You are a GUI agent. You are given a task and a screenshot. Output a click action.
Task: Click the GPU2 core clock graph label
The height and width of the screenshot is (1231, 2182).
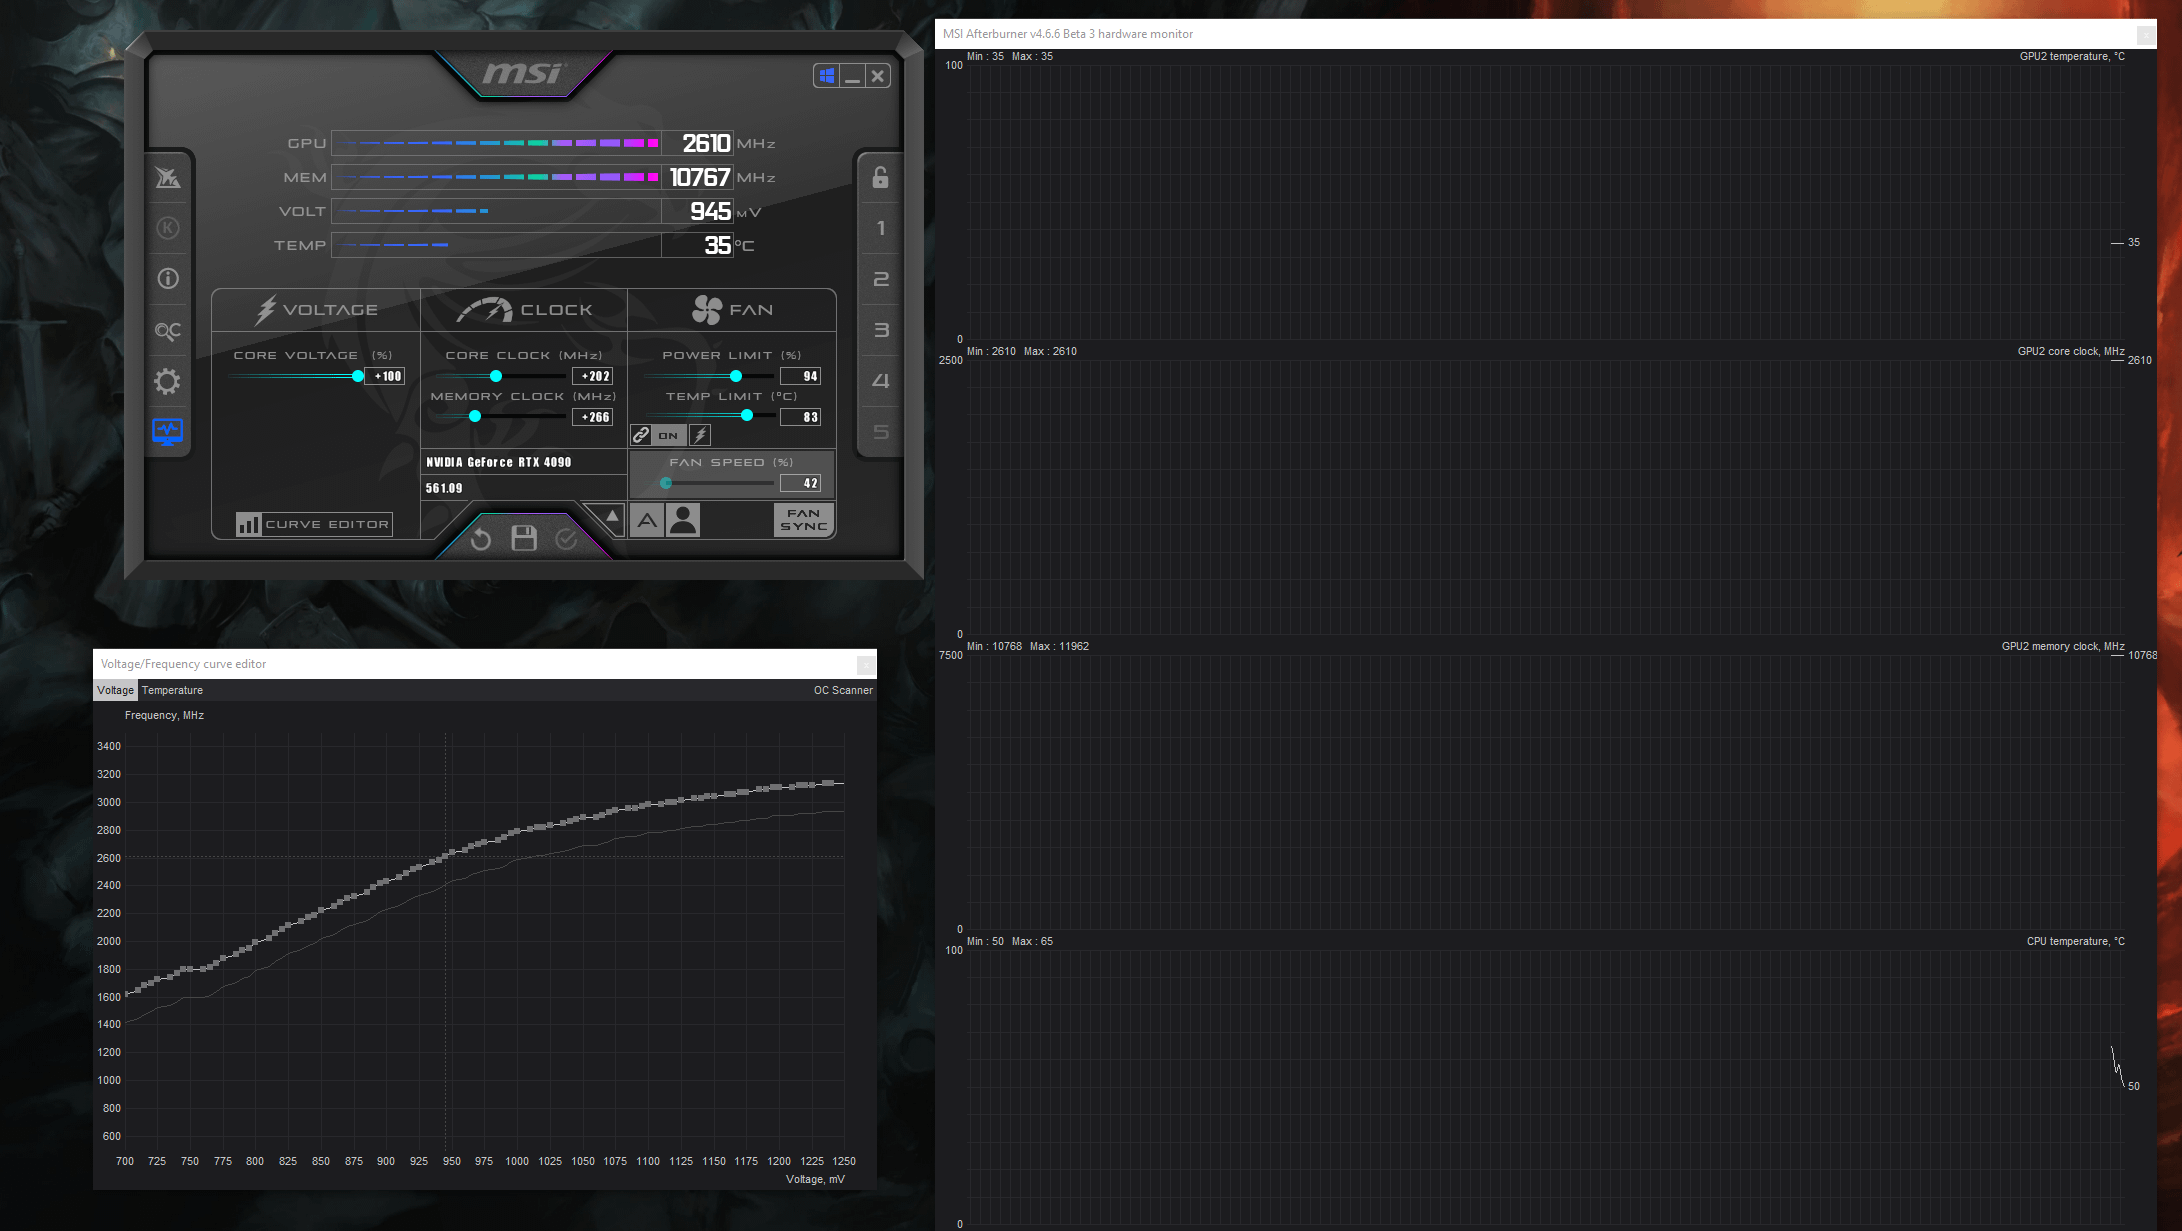pyautogui.click(x=2071, y=351)
